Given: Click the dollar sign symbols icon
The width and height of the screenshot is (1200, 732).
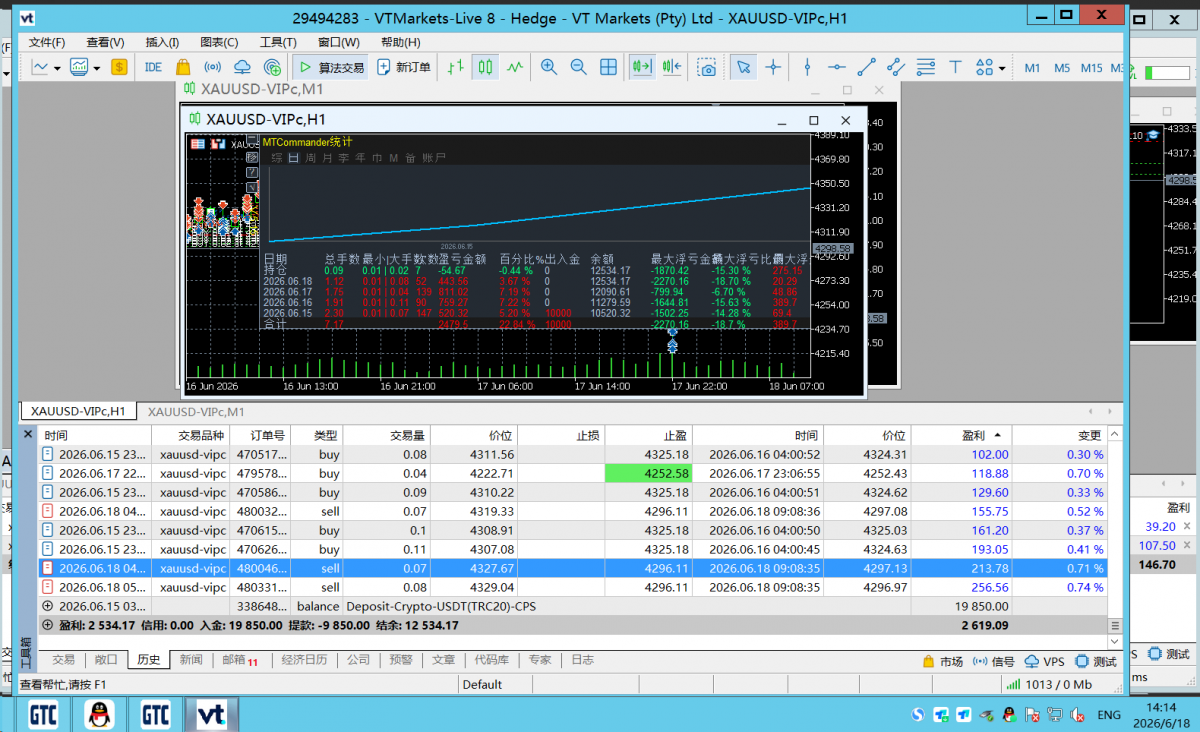Looking at the screenshot, I should (x=119, y=67).
